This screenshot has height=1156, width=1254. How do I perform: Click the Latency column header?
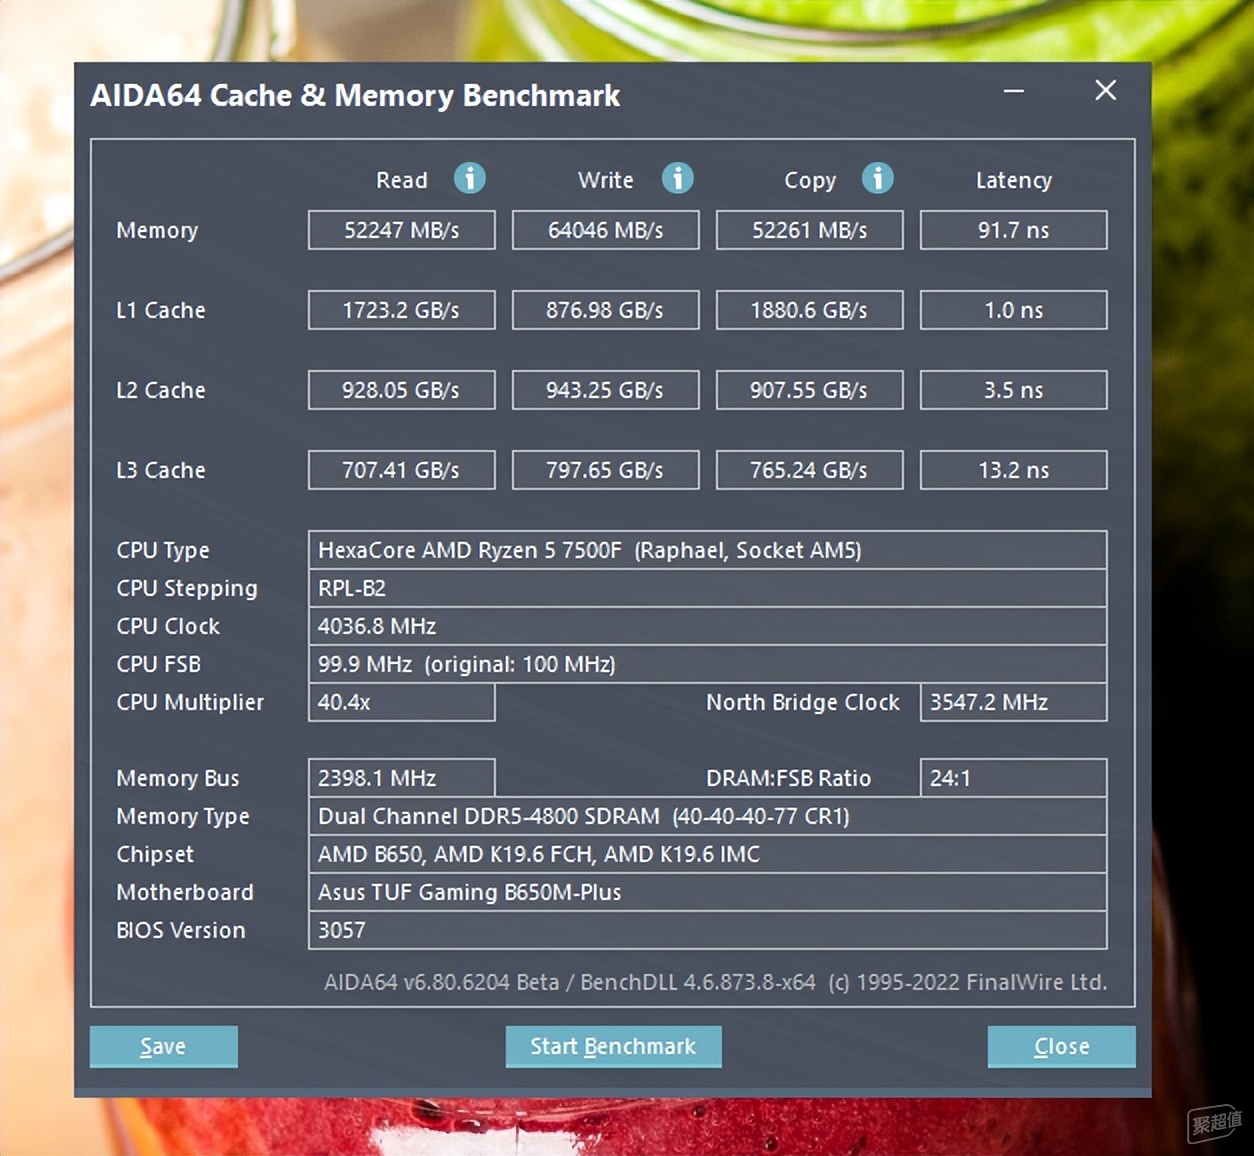click(1014, 181)
